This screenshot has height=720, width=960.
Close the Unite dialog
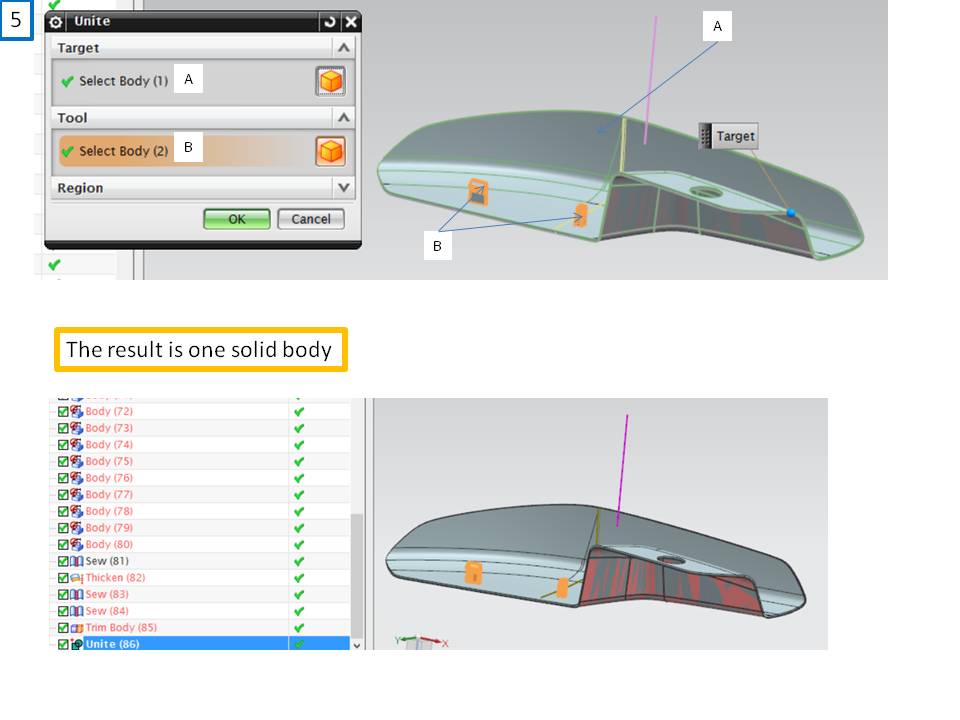(351, 22)
